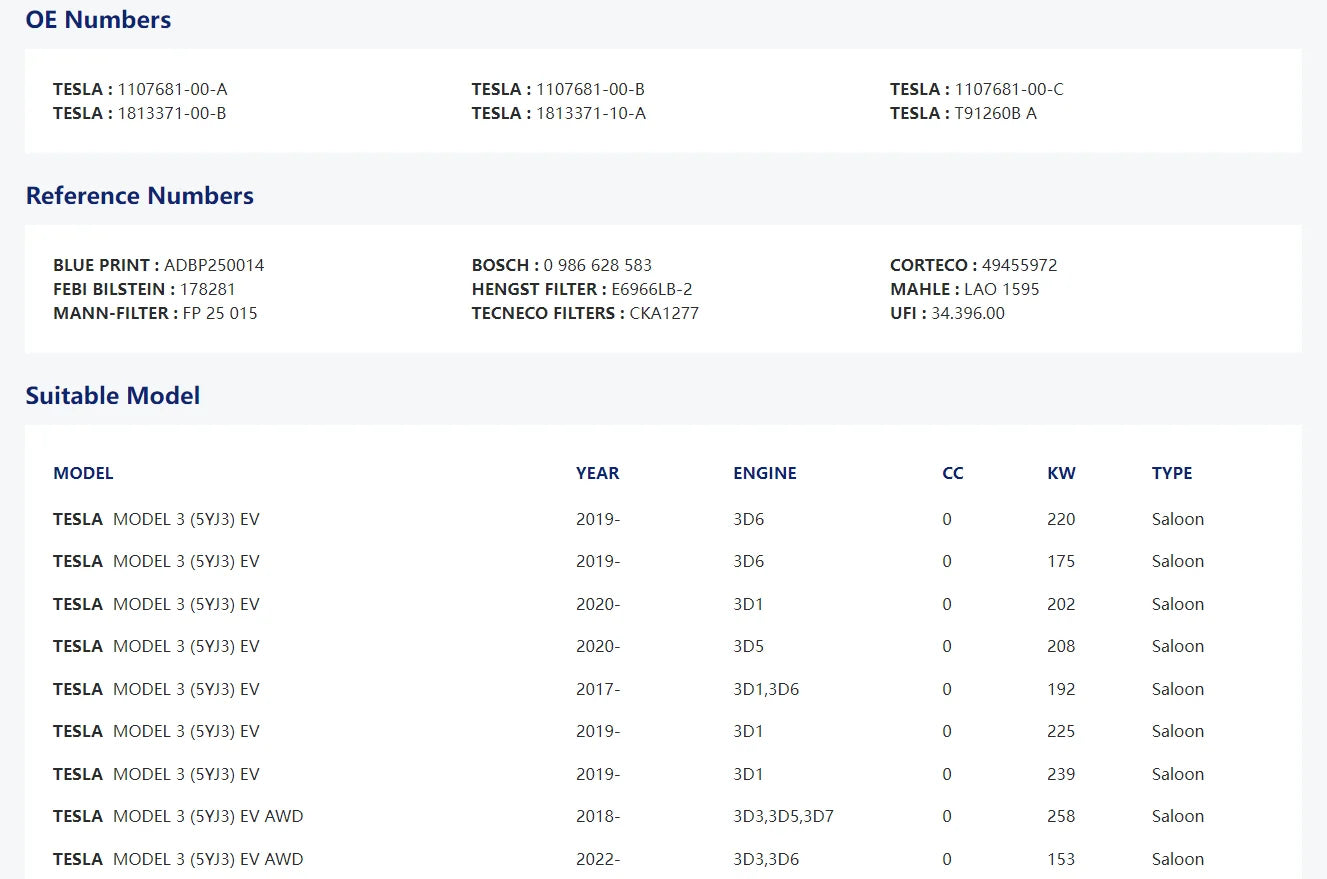Image resolution: width=1327 pixels, height=879 pixels.
Task: Click Saloon in the 220 KW row
Action: click(1178, 519)
